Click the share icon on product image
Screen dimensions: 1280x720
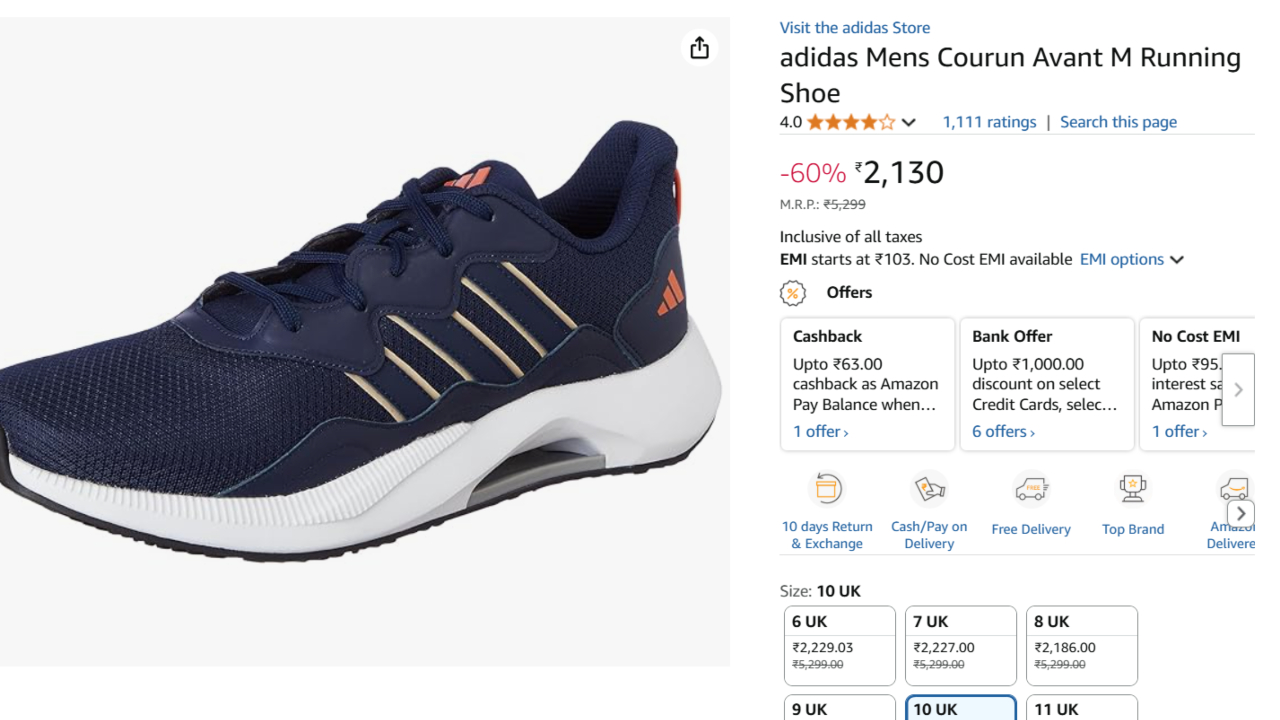pos(699,48)
